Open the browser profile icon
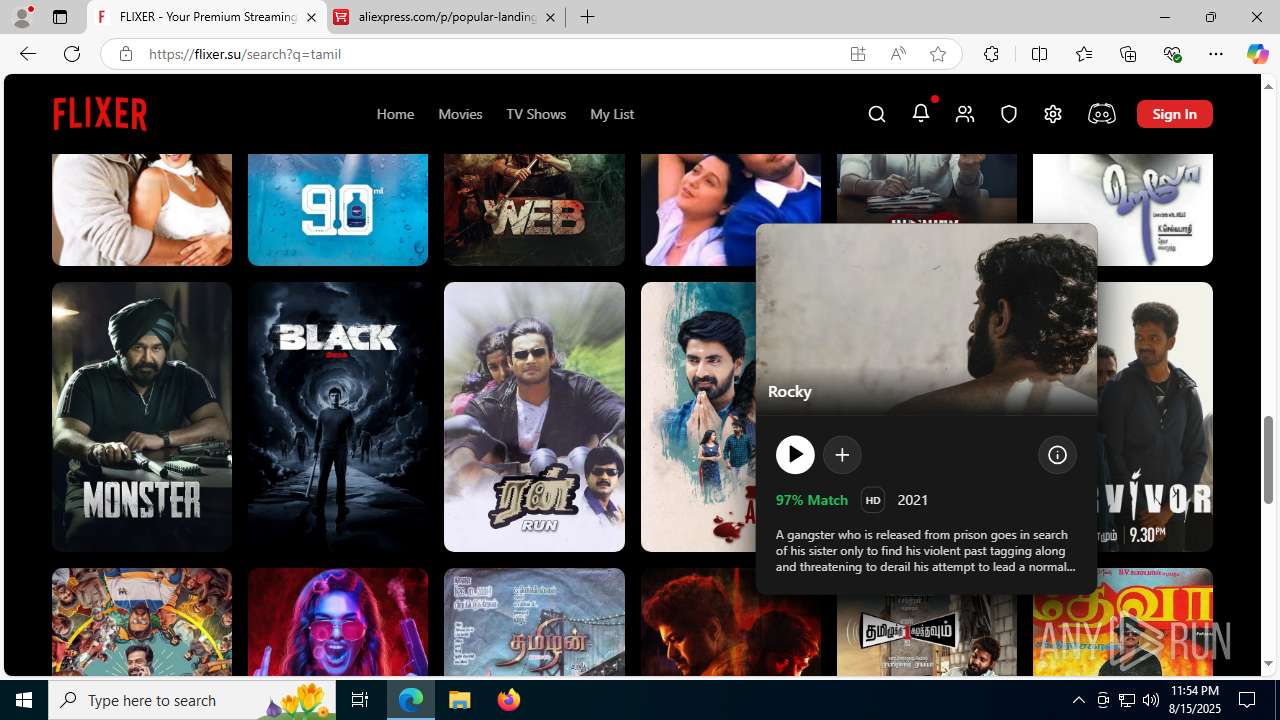 (x=22, y=17)
